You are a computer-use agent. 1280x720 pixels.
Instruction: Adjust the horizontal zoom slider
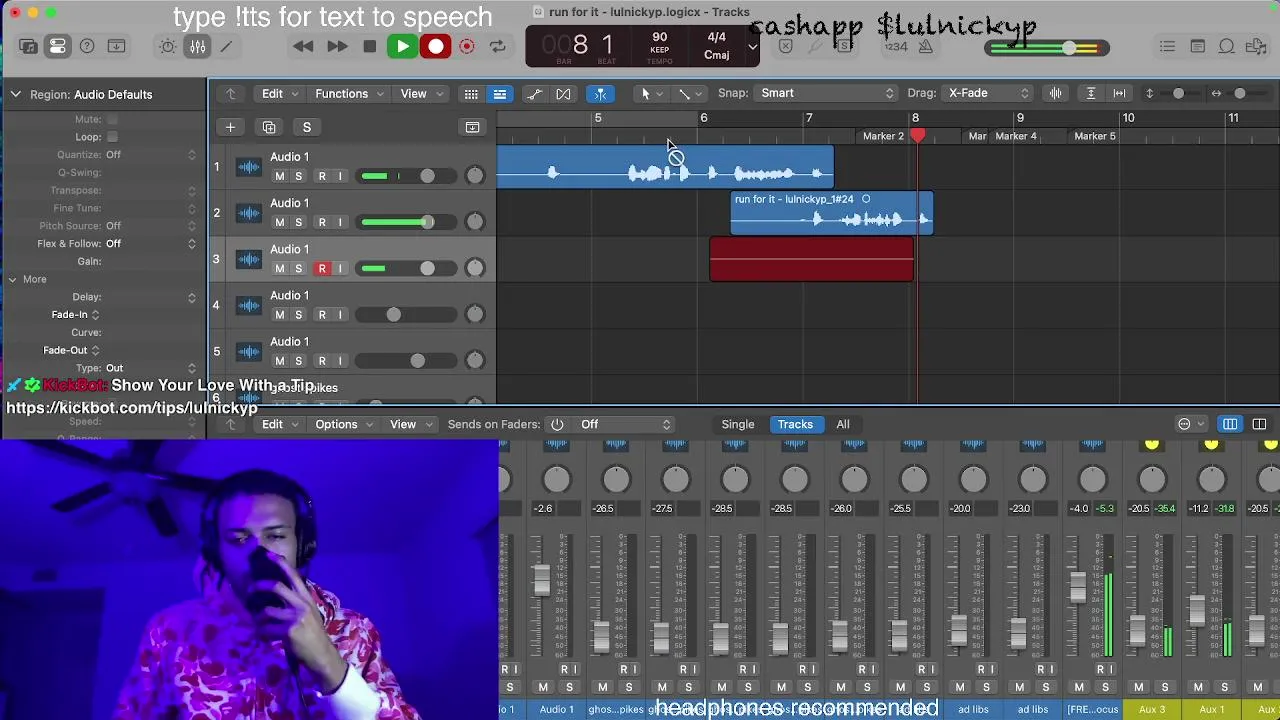(x=1239, y=93)
